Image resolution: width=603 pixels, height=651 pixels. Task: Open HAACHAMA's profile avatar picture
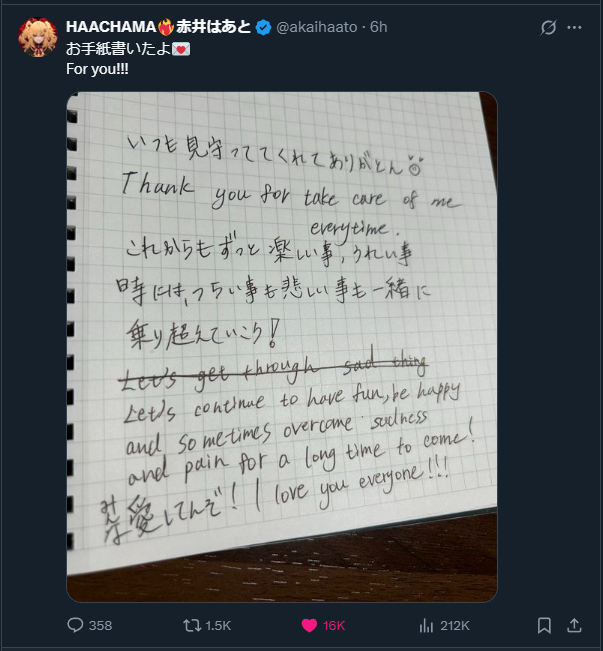coord(38,37)
